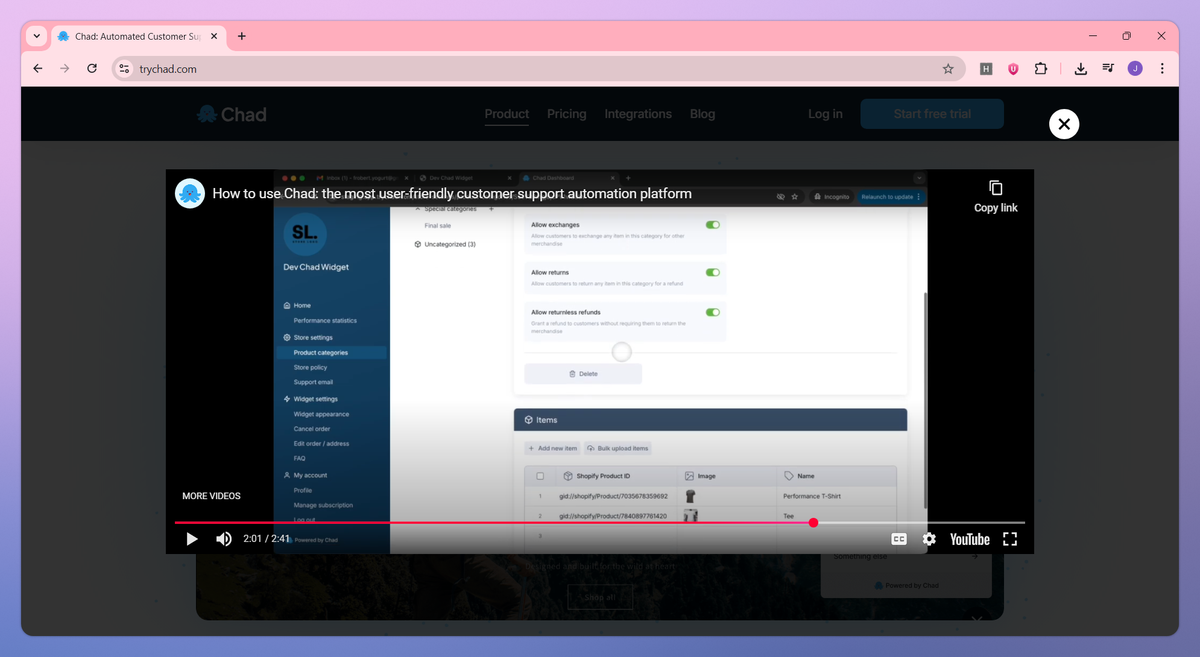
Task: Bookmark this page with star icon
Action: 948,69
